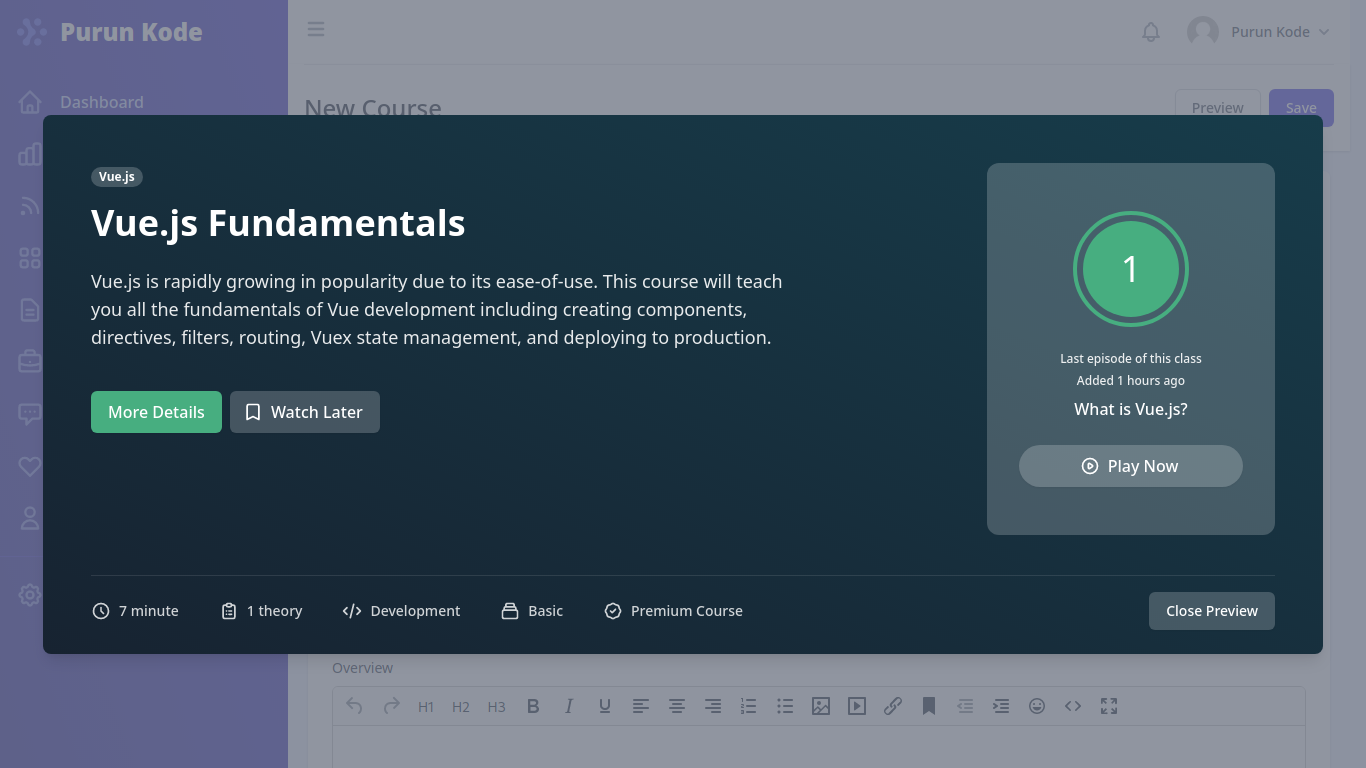Insert video with the toolbar icon
1366x768 pixels.
[857, 706]
